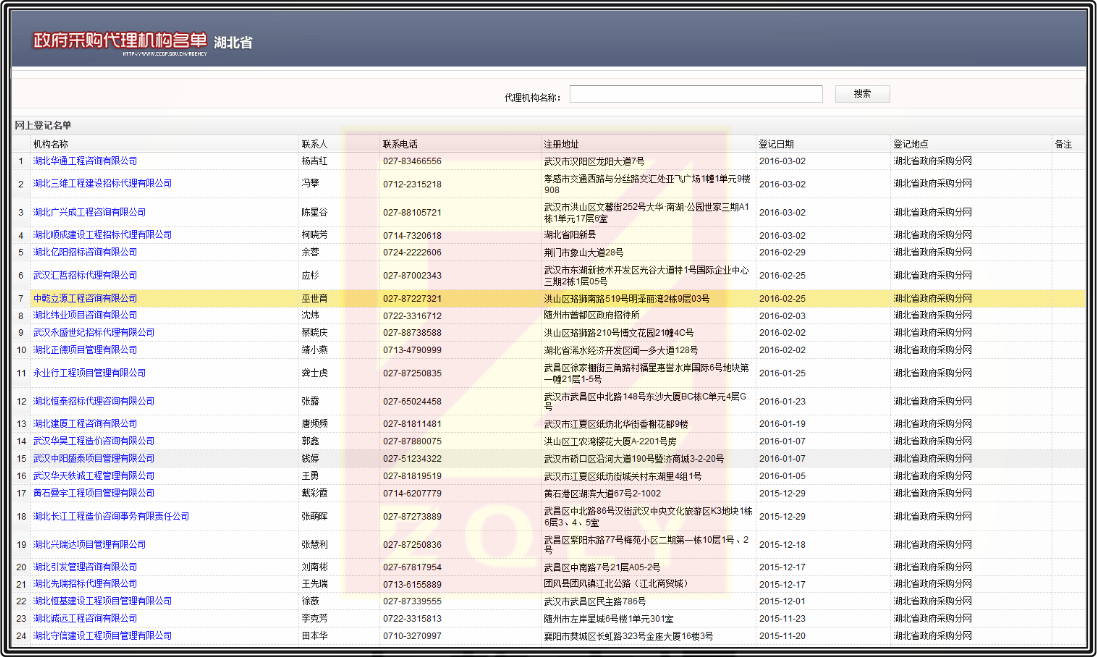Select 武汉汇哲招标代理有限公司 in row 6
This screenshot has width=1097, height=657.
pyautogui.click(x=85, y=275)
